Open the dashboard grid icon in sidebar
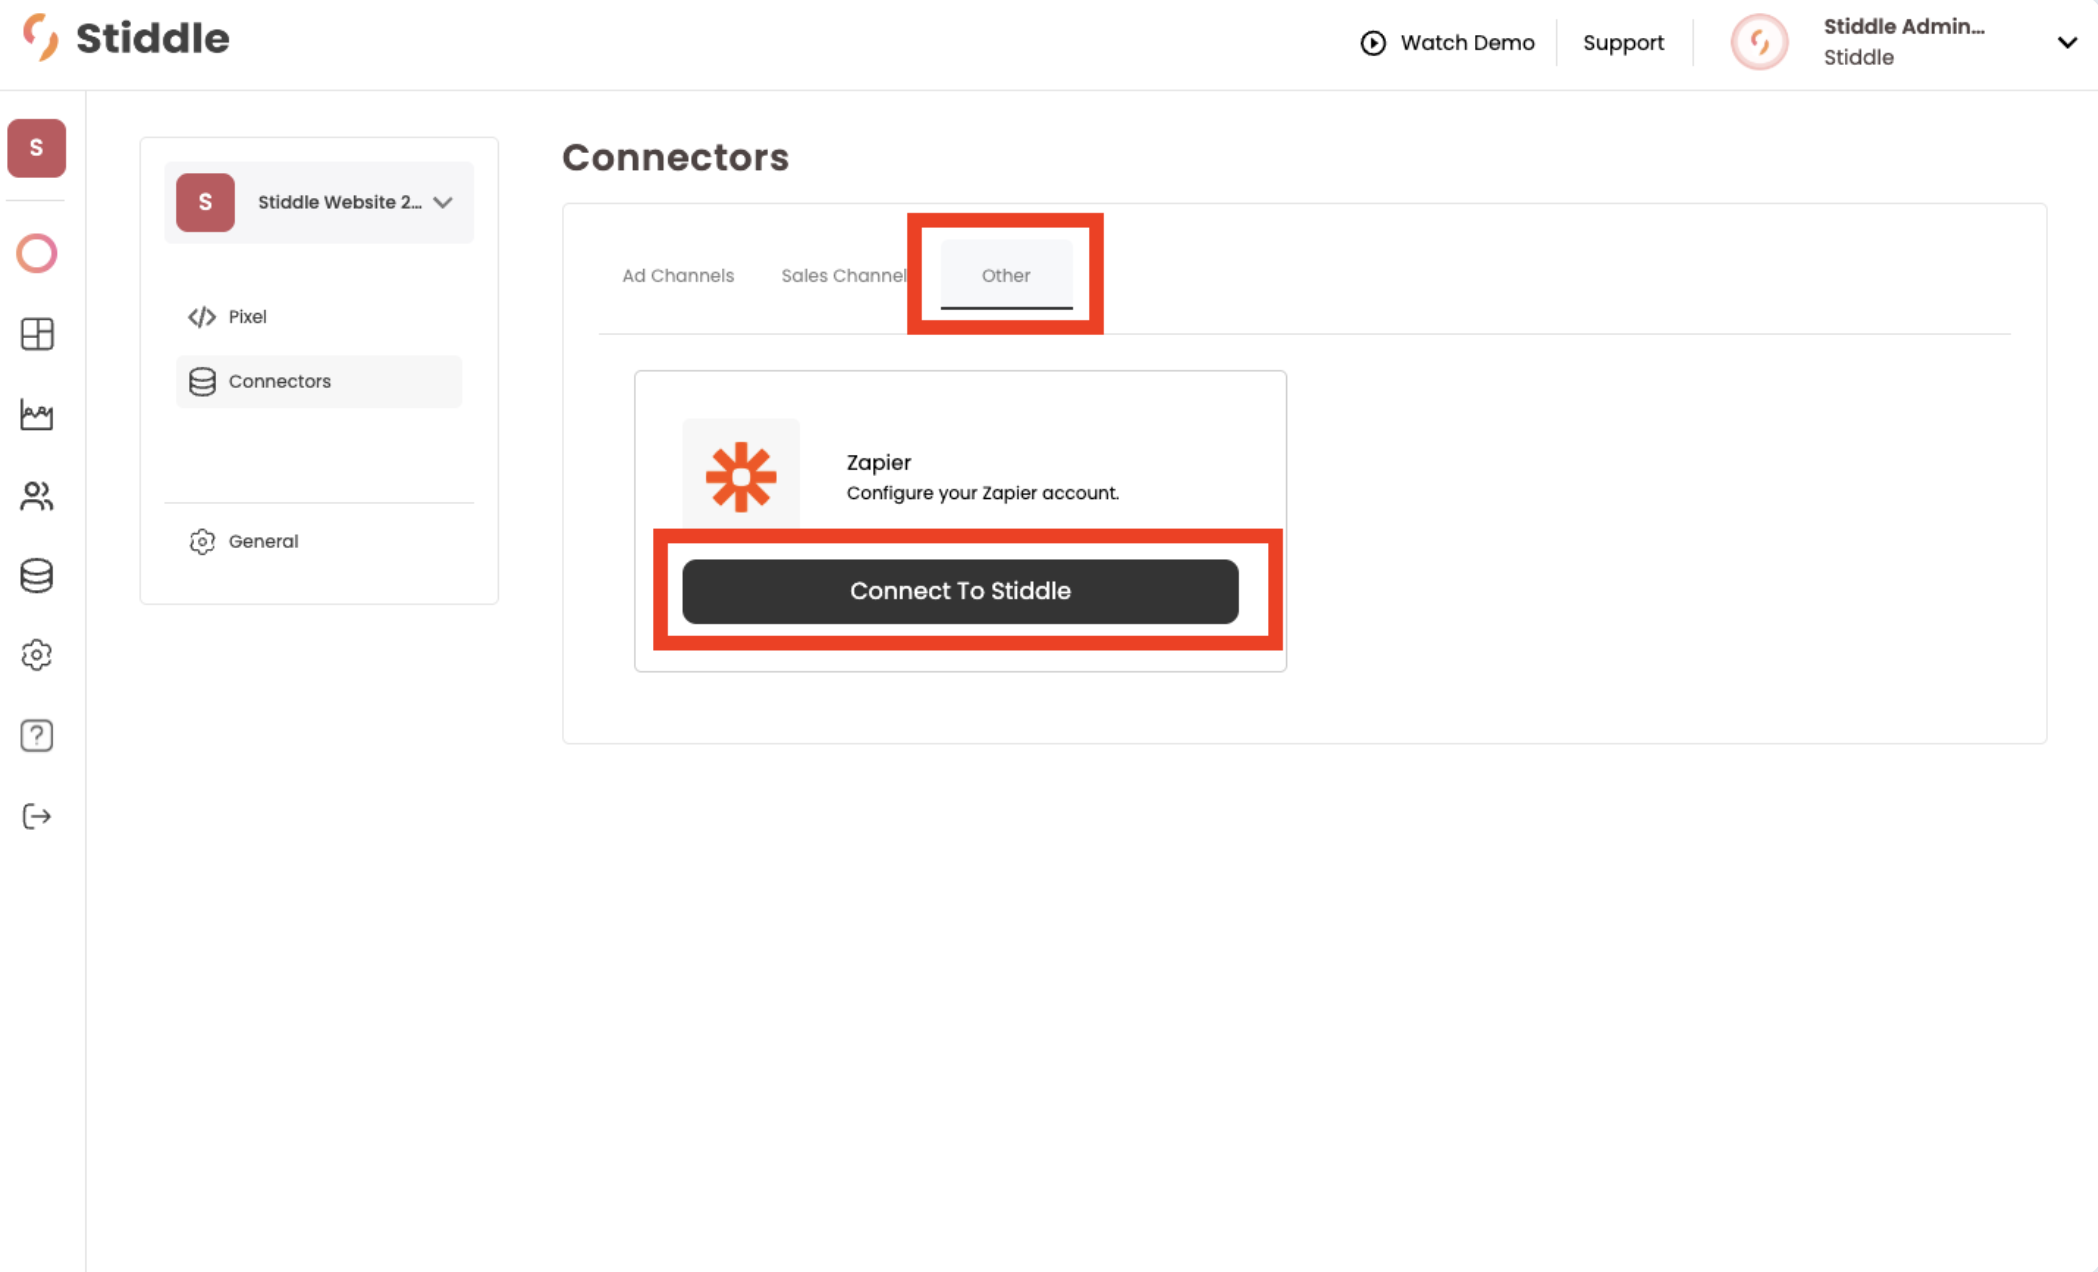Viewport: 2098px width, 1272px height. coord(37,334)
